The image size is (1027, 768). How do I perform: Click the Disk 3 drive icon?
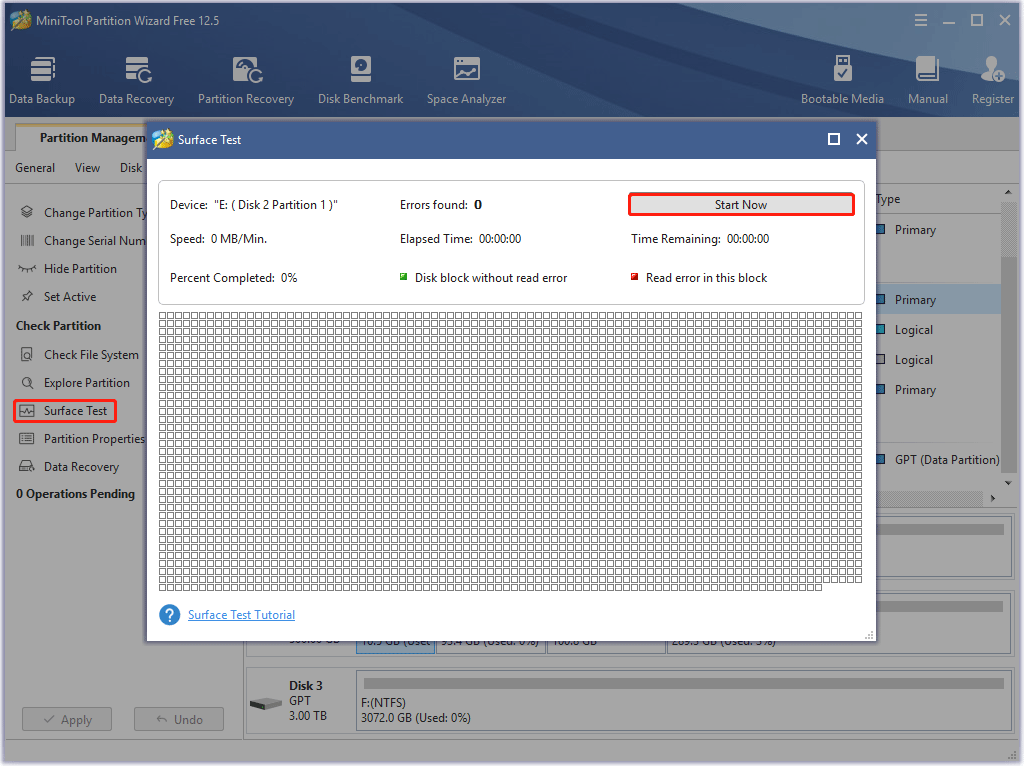pyautogui.click(x=266, y=704)
